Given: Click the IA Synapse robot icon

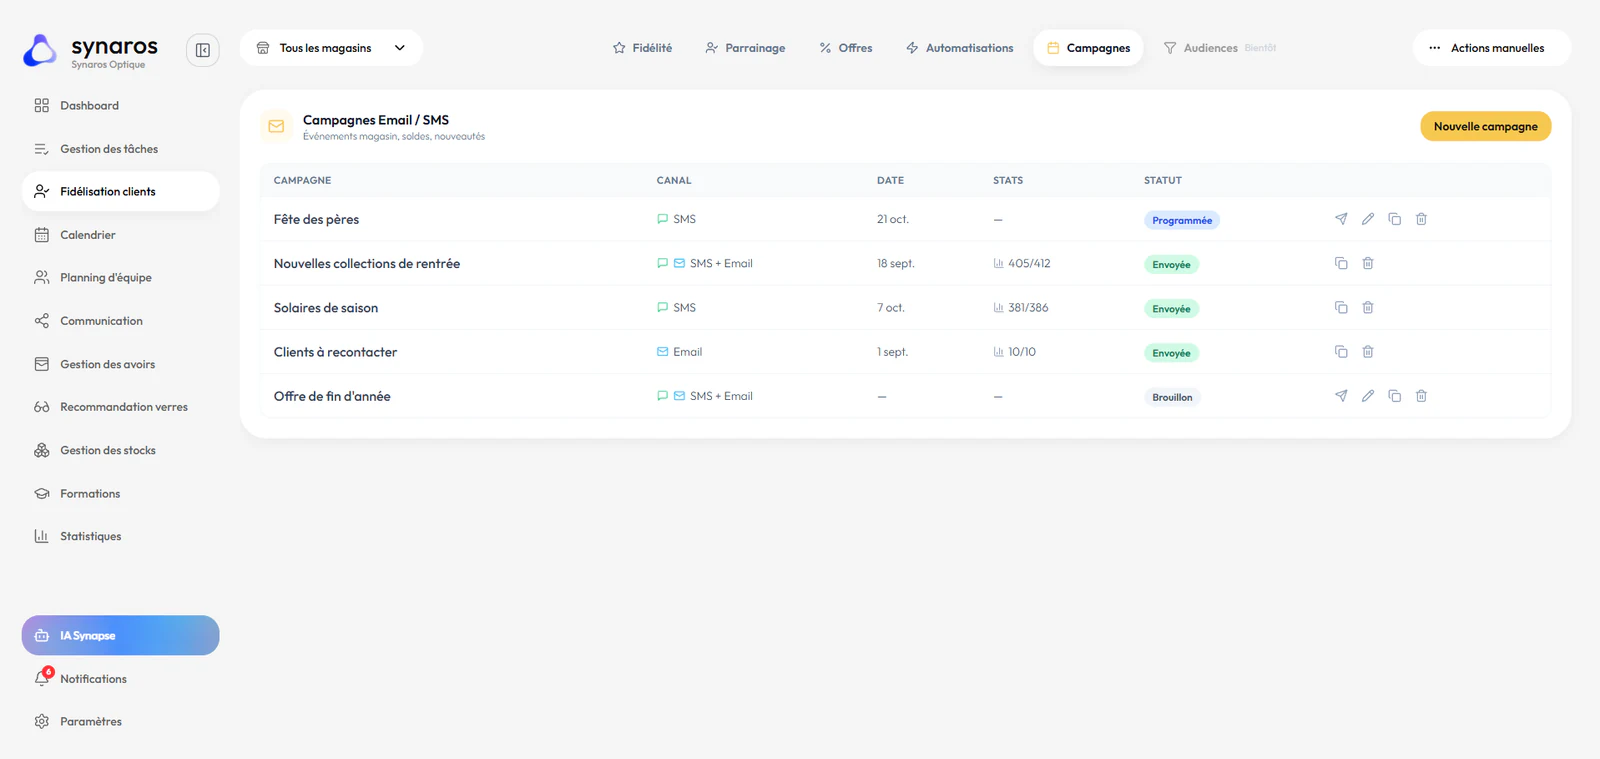Looking at the screenshot, I should tap(42, 636).
